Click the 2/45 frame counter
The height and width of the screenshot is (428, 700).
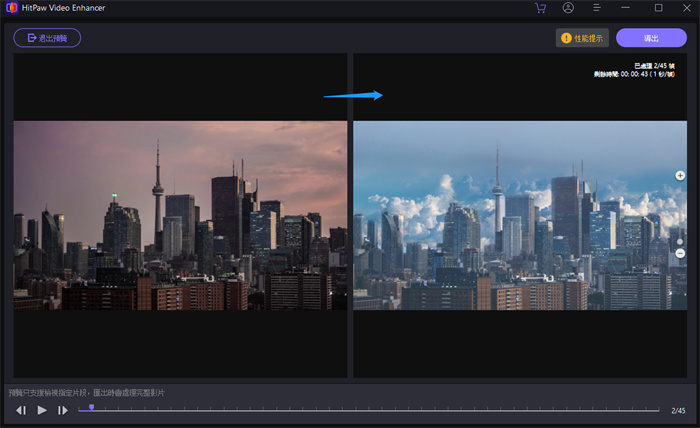[x=678, y=410]
